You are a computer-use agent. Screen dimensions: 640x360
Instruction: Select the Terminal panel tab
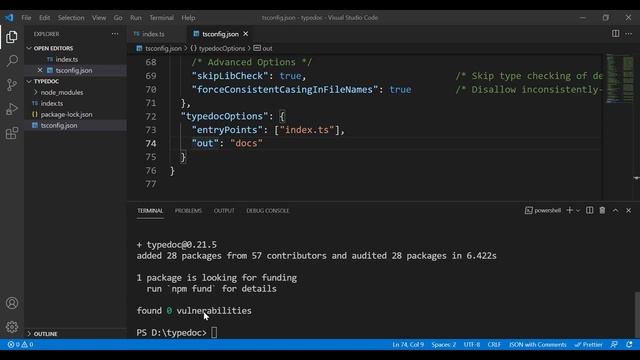[150, 211]
